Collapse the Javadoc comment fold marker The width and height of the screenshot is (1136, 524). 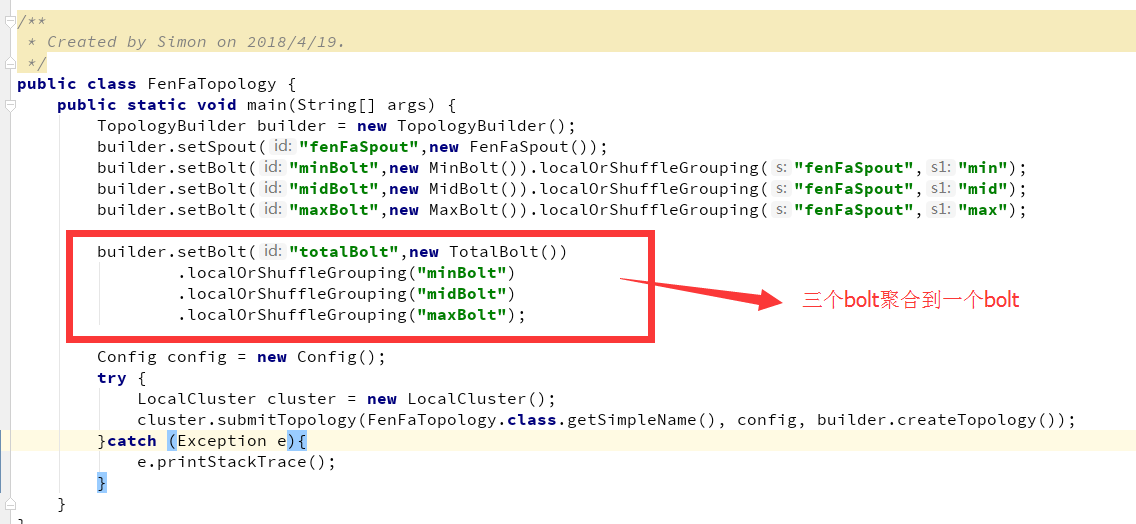tap(9, 22)
